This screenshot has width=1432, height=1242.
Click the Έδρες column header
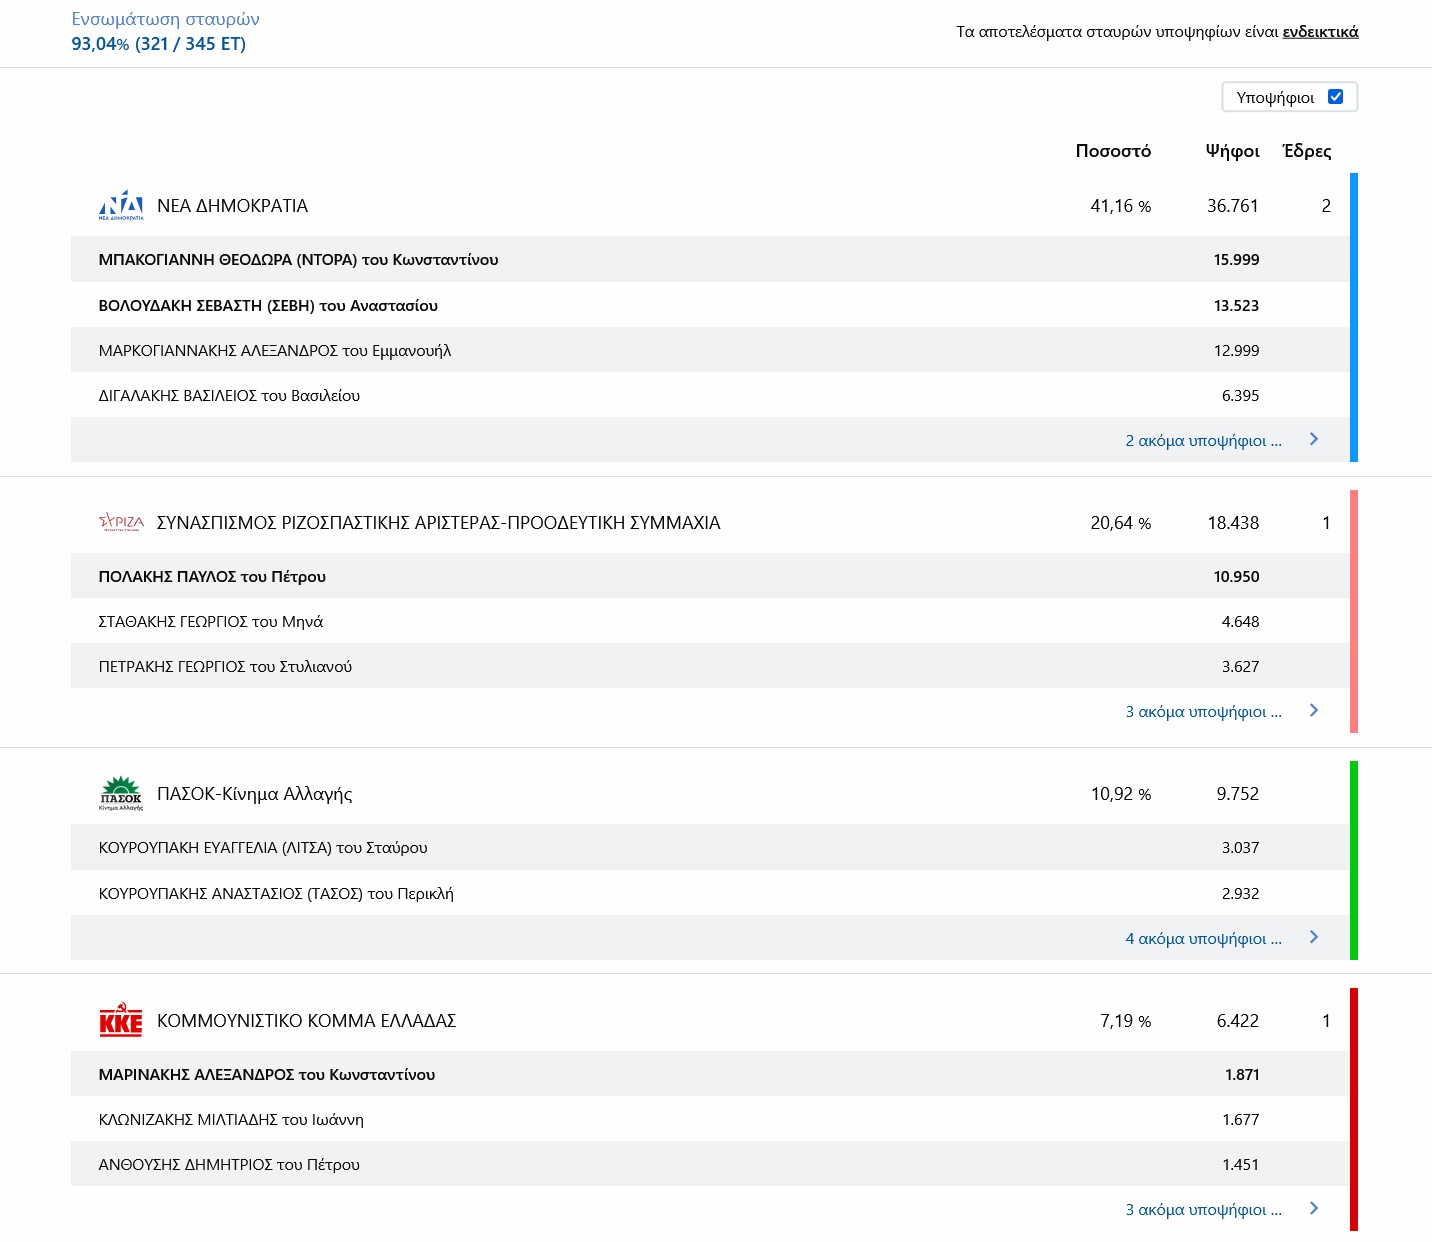(x=1307, y=151)
